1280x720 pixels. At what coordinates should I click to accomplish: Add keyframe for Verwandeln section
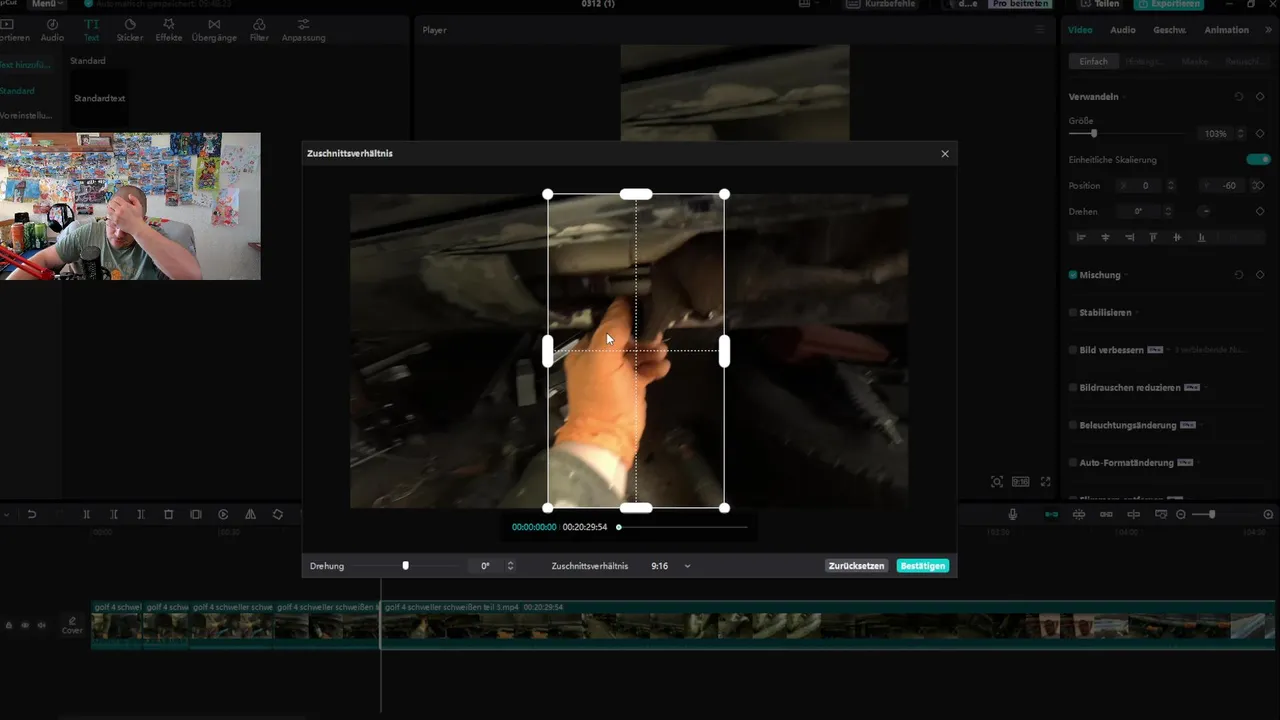(1260, 97)
